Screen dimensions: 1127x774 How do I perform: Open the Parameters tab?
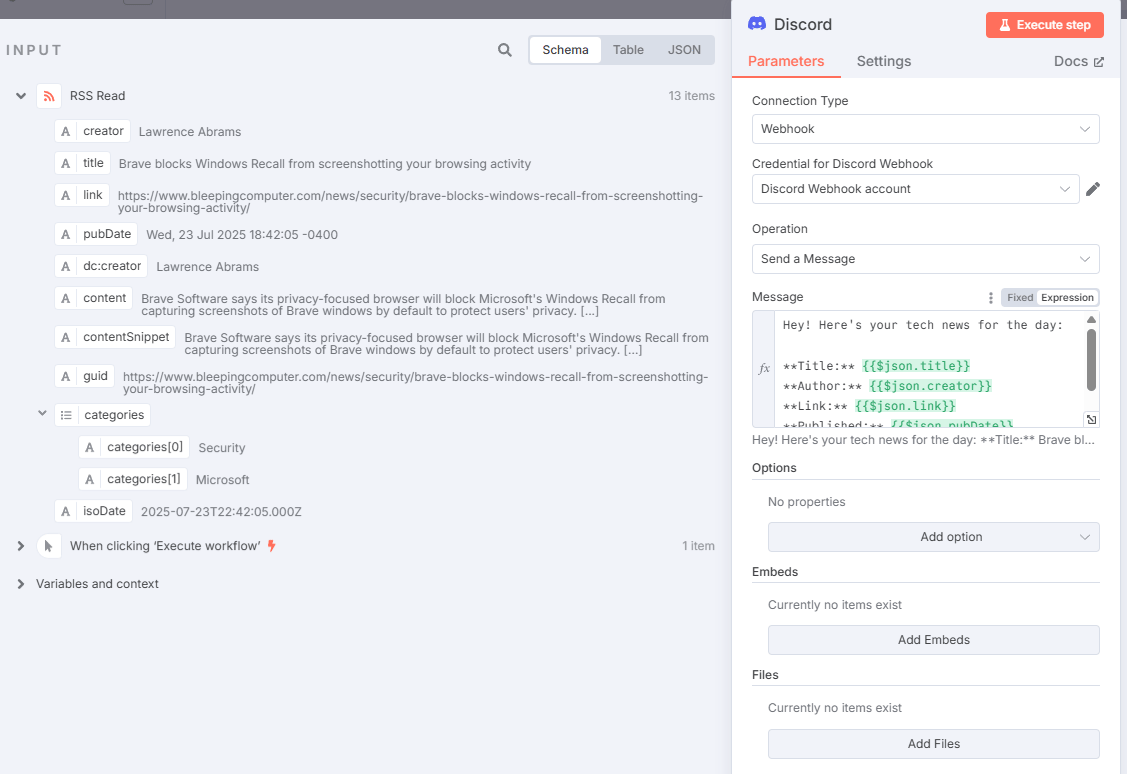tap(786, 61)
